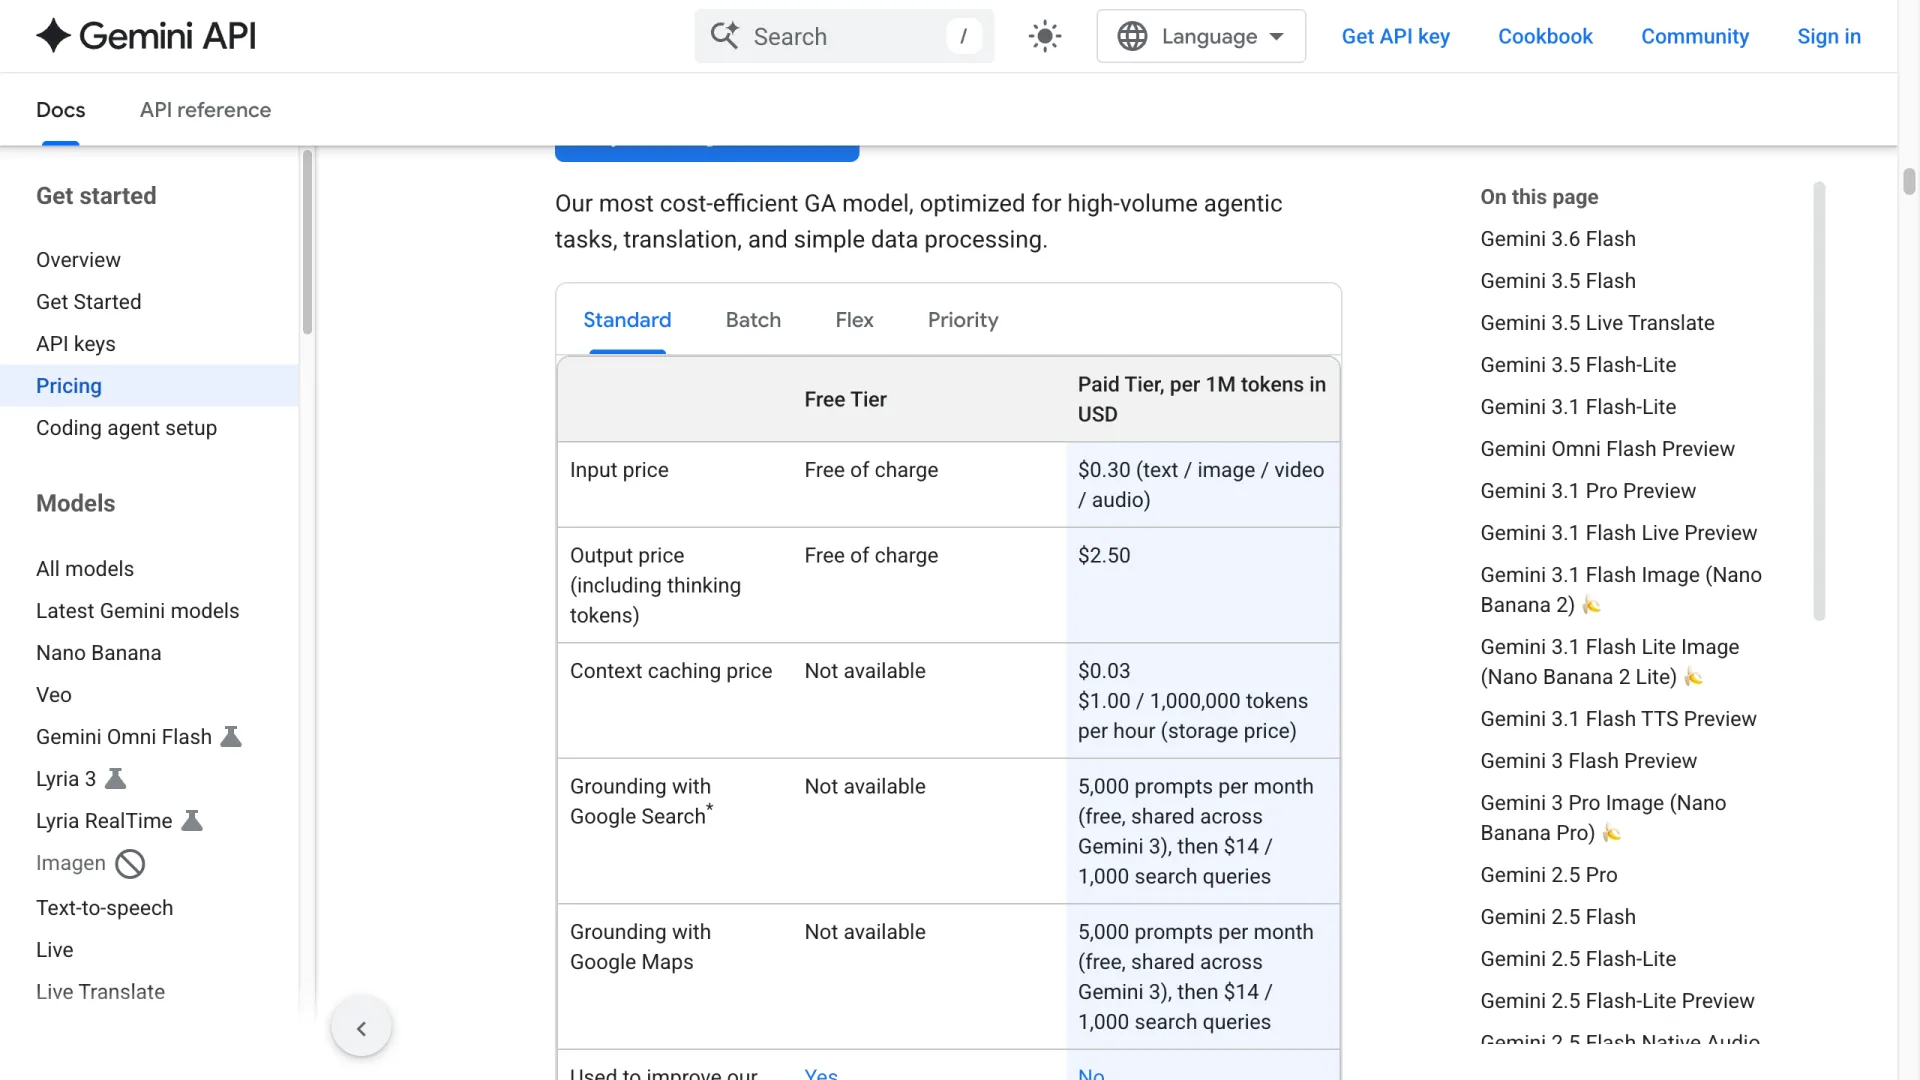The width and height of the screenshot is (1920, 1080).
Task: Jump to Gemini 3.5 Flash section
Action: click(1558, 281)
